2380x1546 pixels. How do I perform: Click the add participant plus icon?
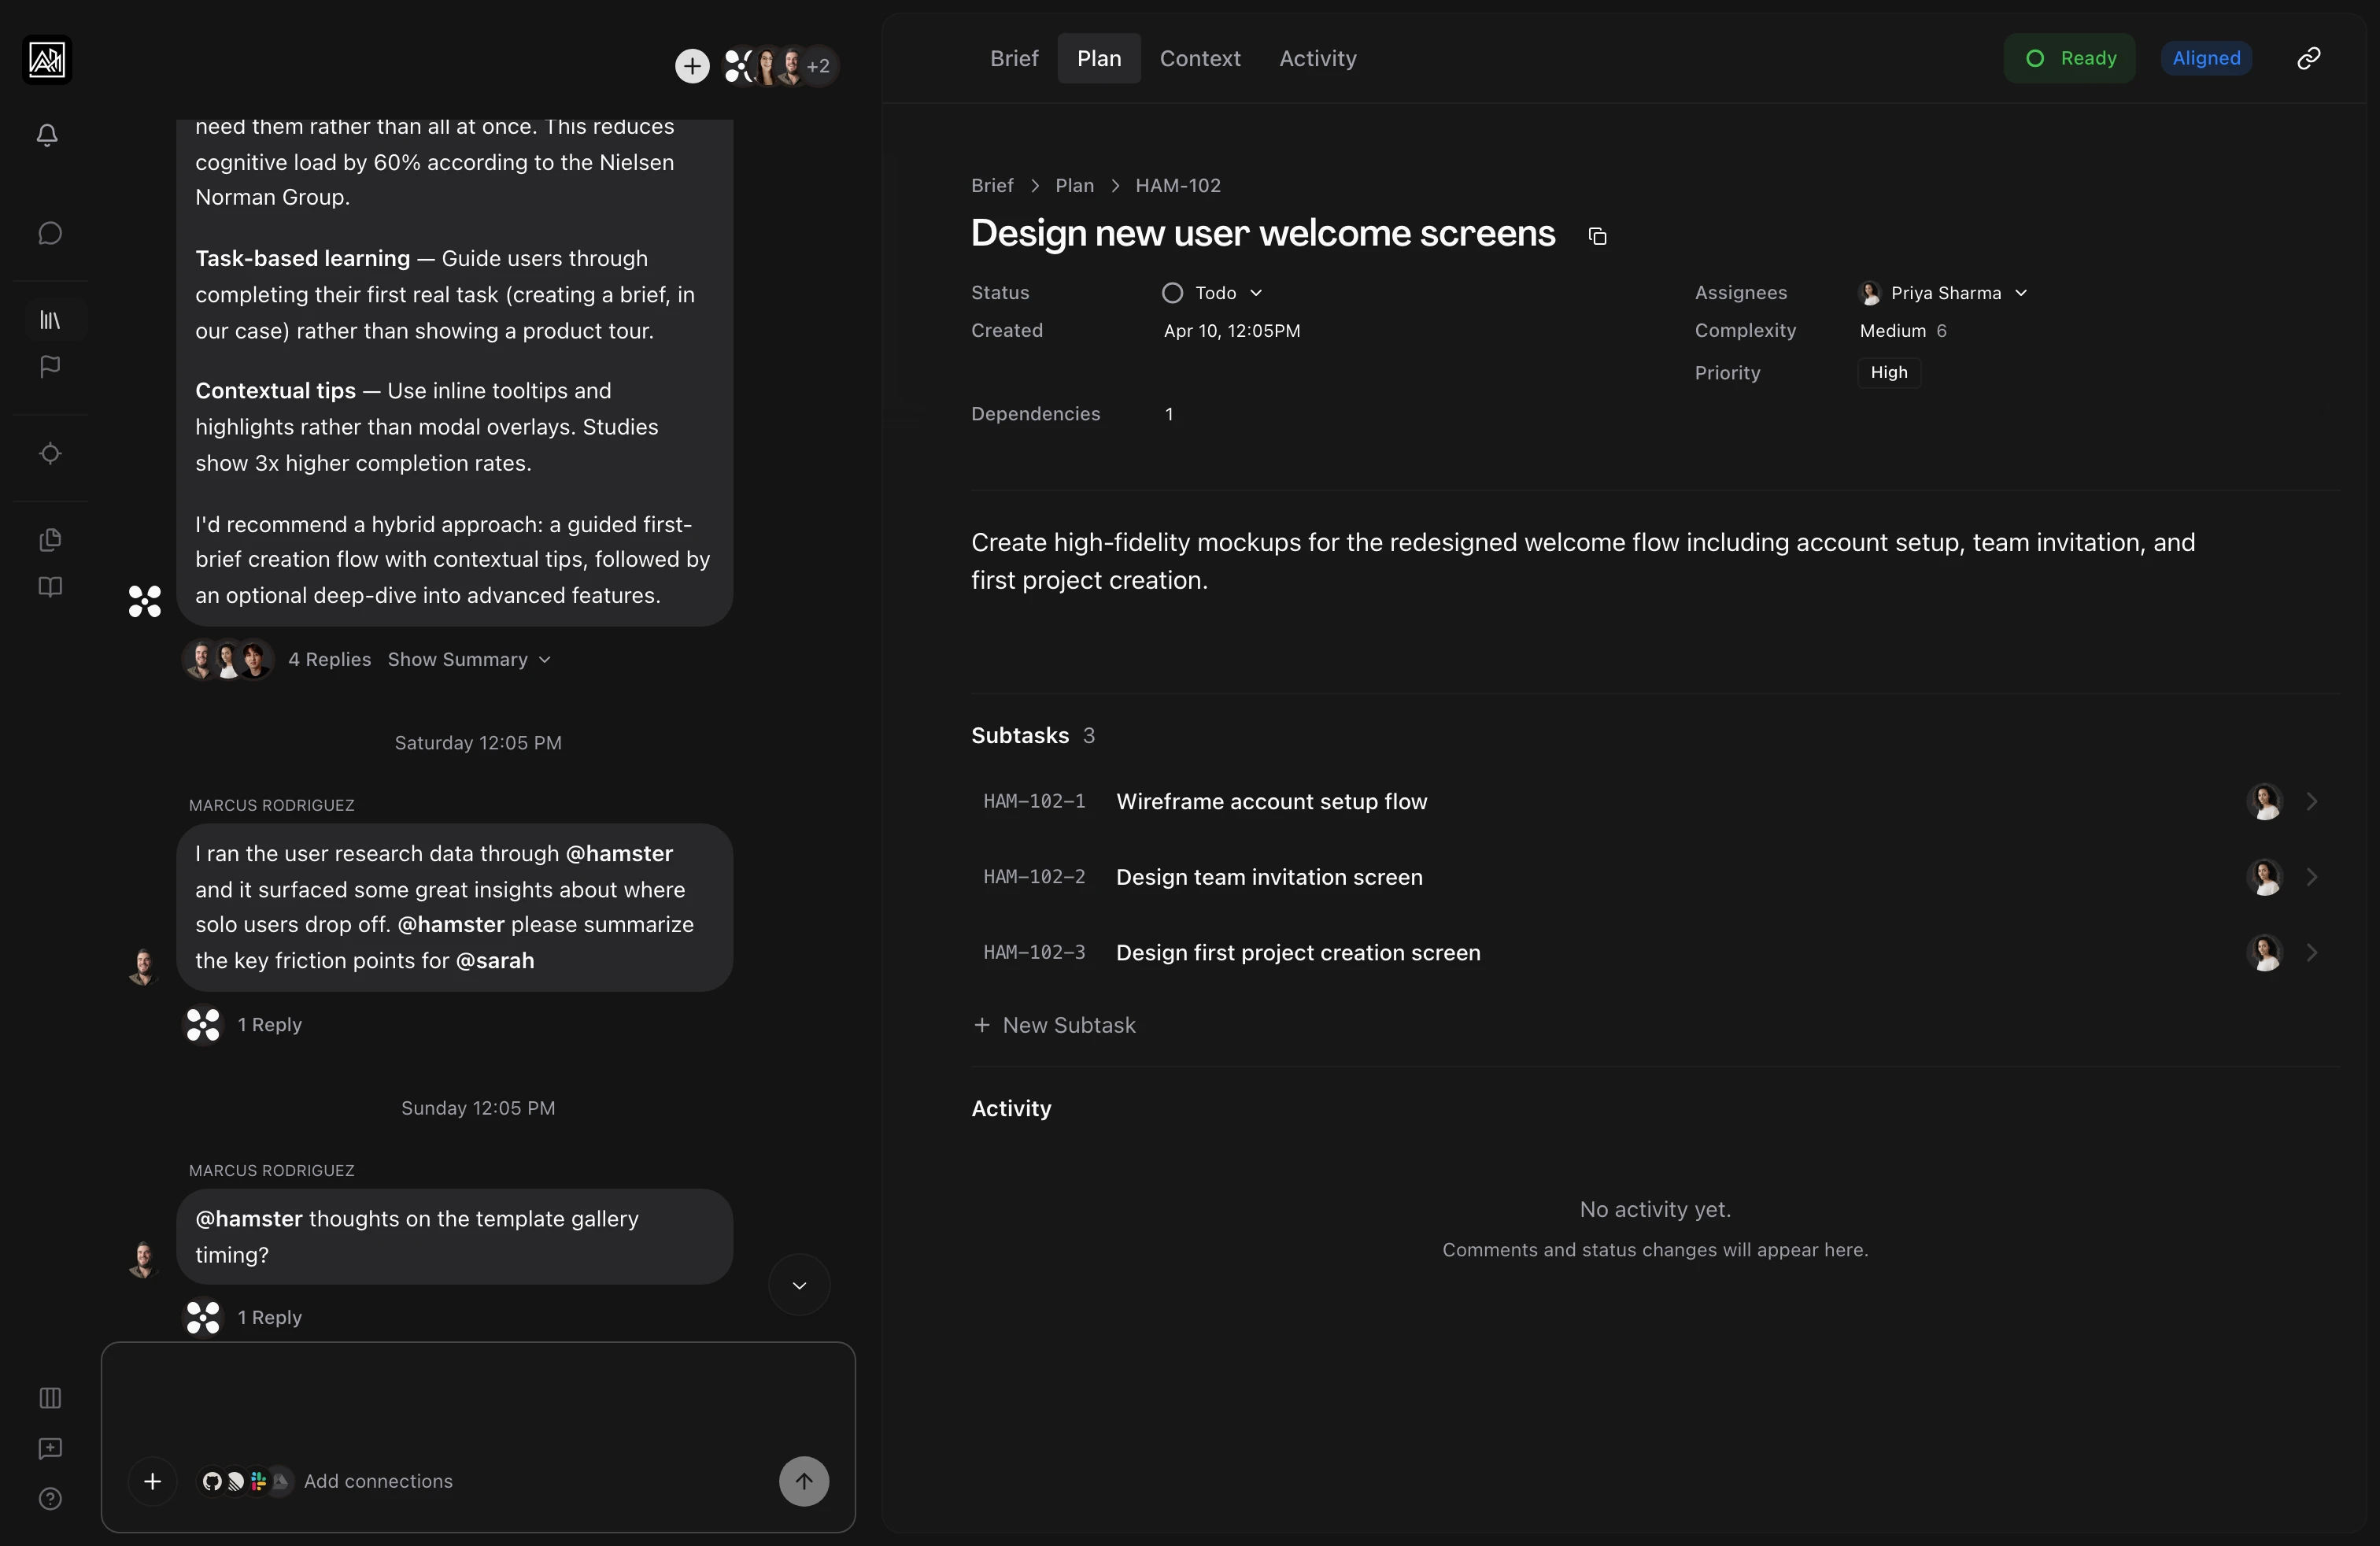pyautogui.click(x=692, y=66)
